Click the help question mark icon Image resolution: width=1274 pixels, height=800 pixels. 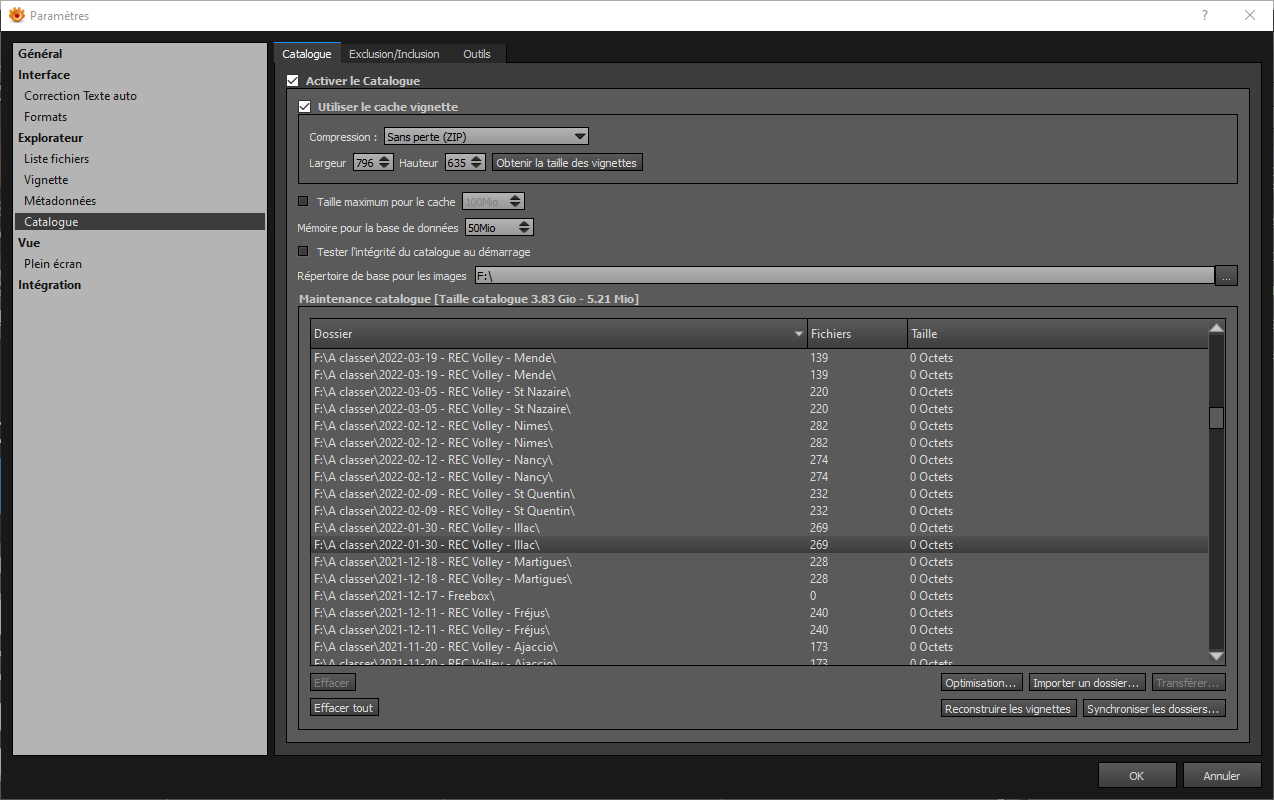[1205, 15]
